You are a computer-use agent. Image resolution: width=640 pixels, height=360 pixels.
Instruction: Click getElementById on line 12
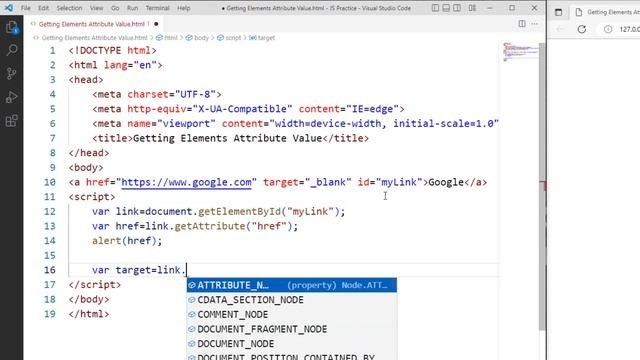point(240,211)
